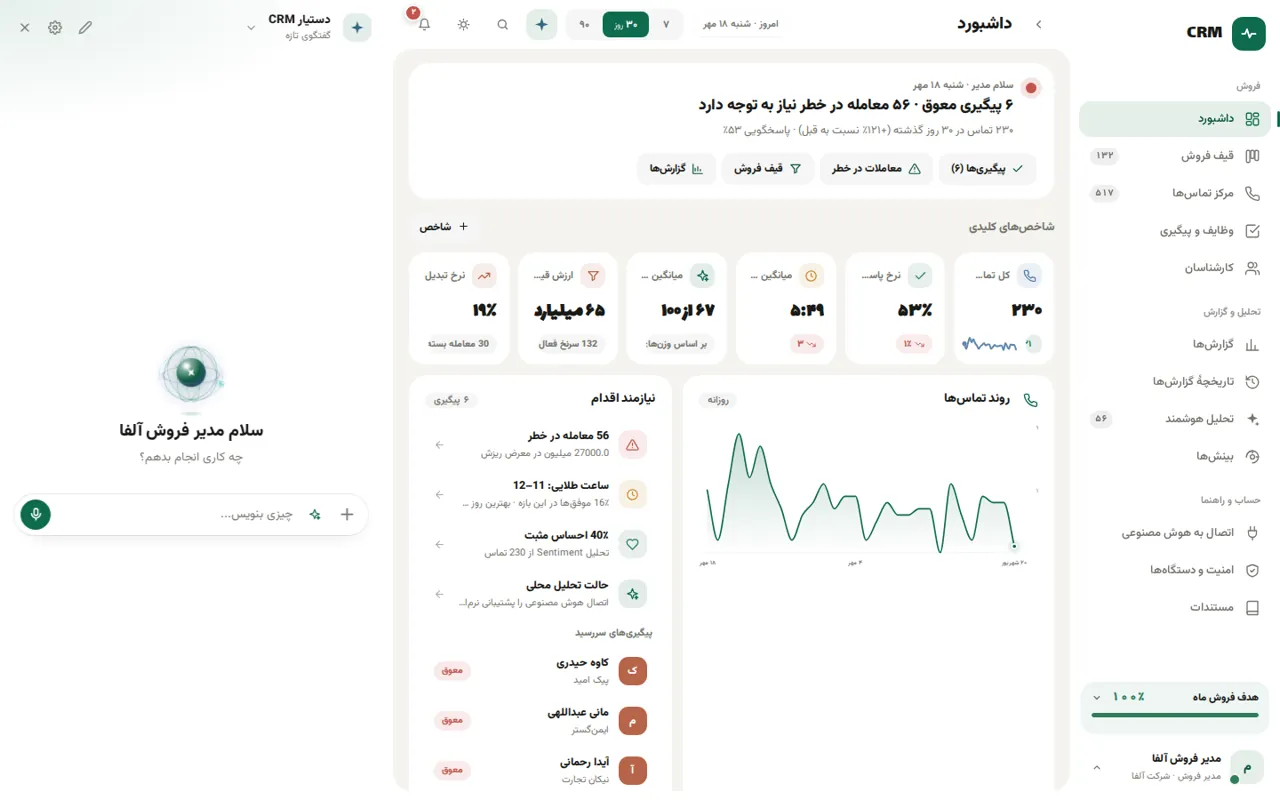Click the heart icon of احساس مثبت
This screenshot has width=1280, height=800.
click(x=632, y=544)
